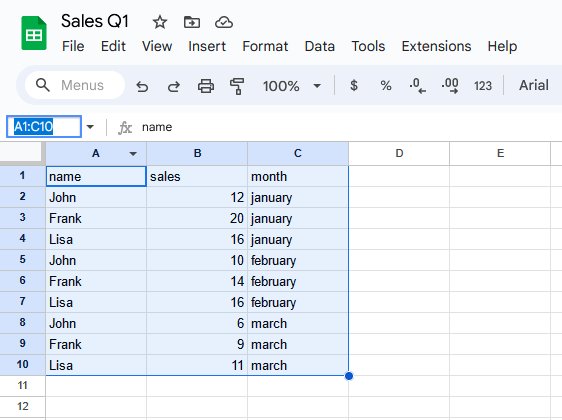Open the Help menu
Viewport: 562px width, 420px height.
(502, 46)
